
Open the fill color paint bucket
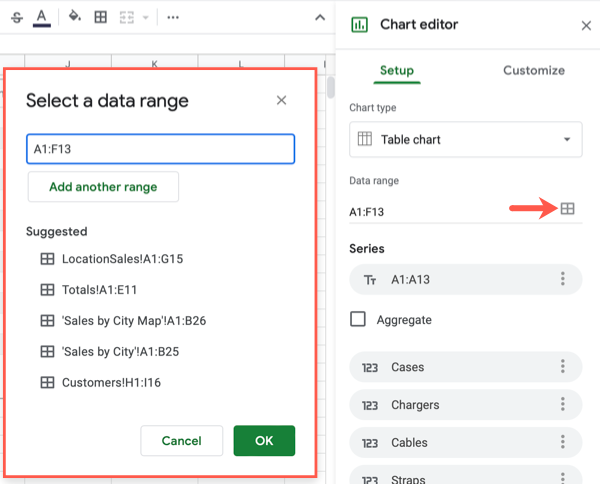coord(75,17)
